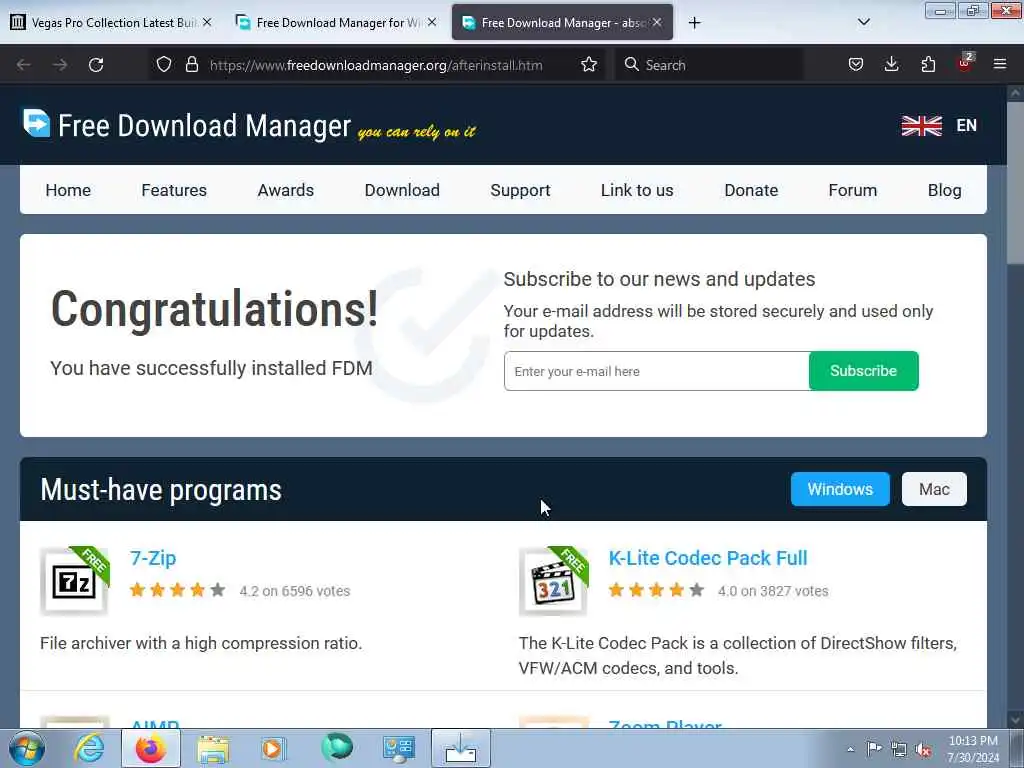This screenshot has width=1024, height=768.
Task: Click the scrollbar down arrow
Action: tap(1015, 719)
